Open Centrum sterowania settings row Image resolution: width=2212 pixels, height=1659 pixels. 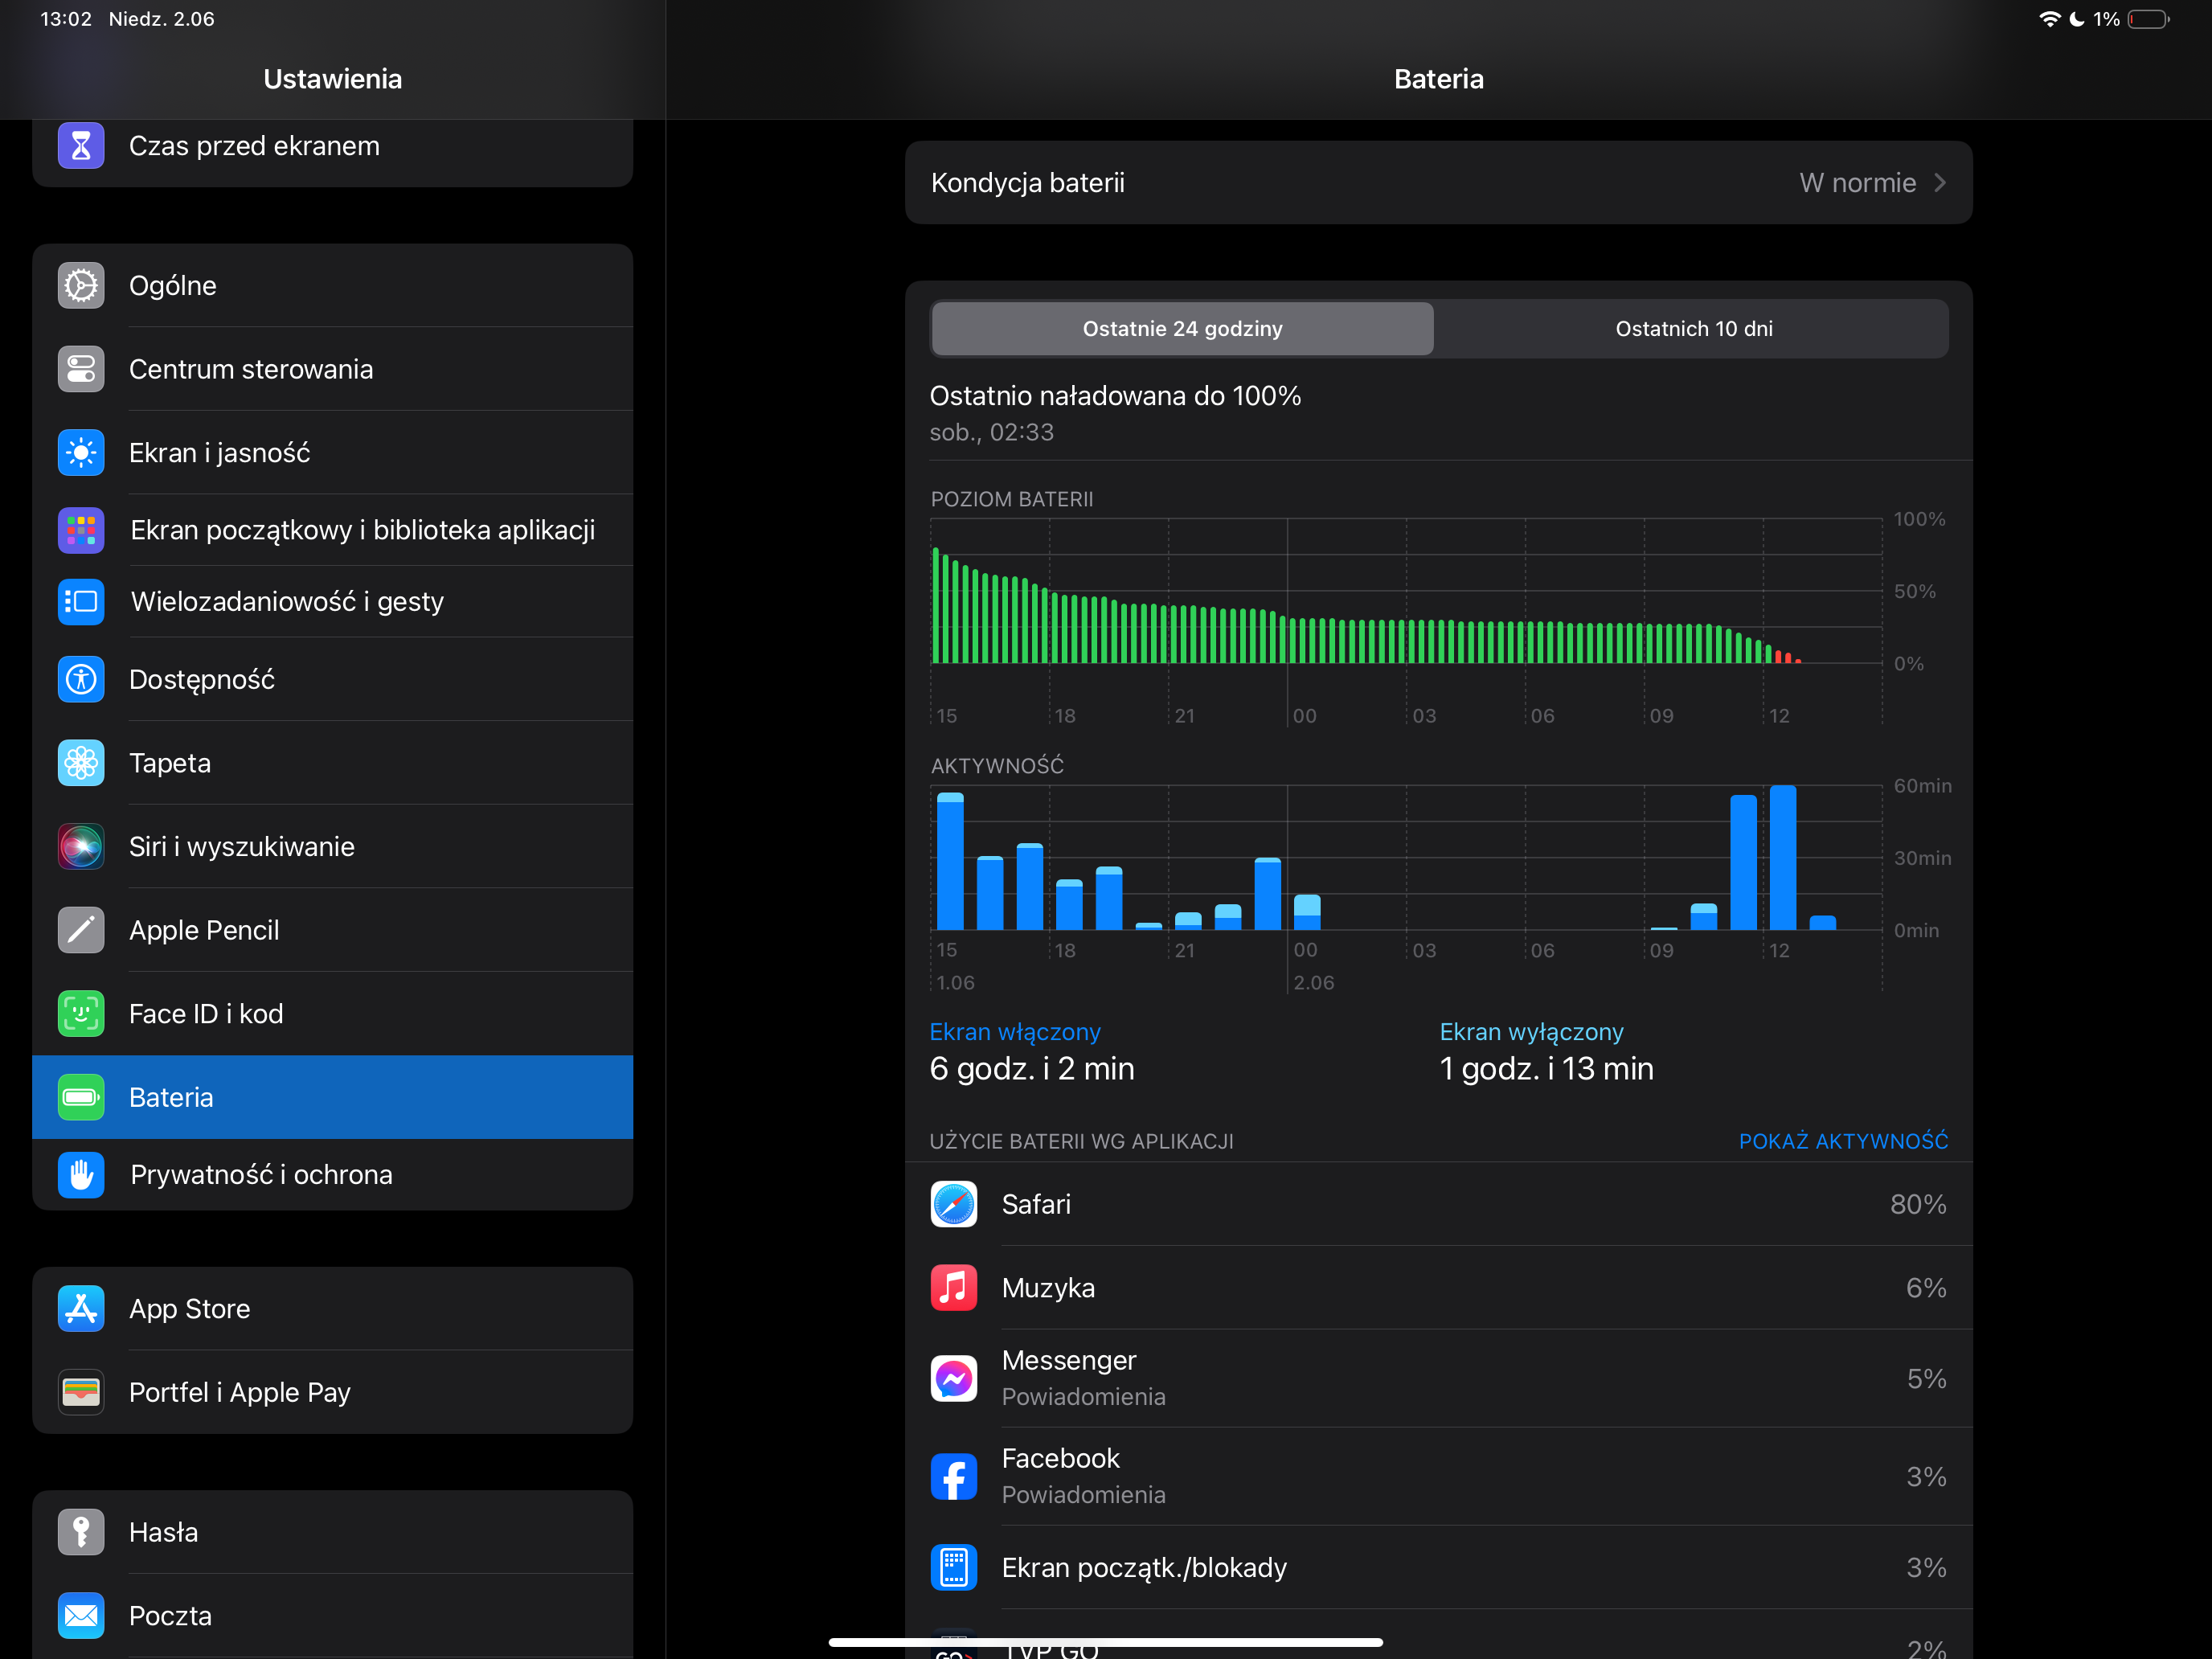click(332, 369)
